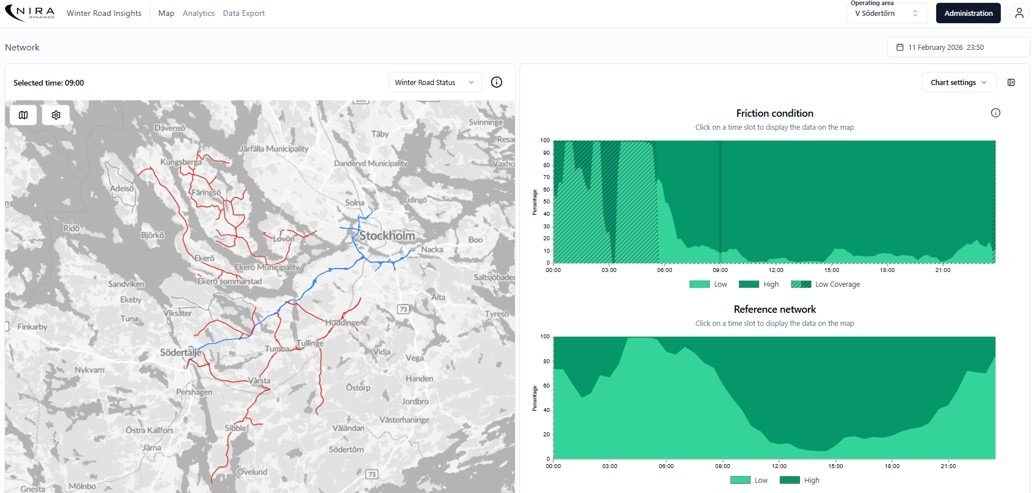Open map settings gear button
This screenshot has height=493, width=1032.
(x=56, y=115)
